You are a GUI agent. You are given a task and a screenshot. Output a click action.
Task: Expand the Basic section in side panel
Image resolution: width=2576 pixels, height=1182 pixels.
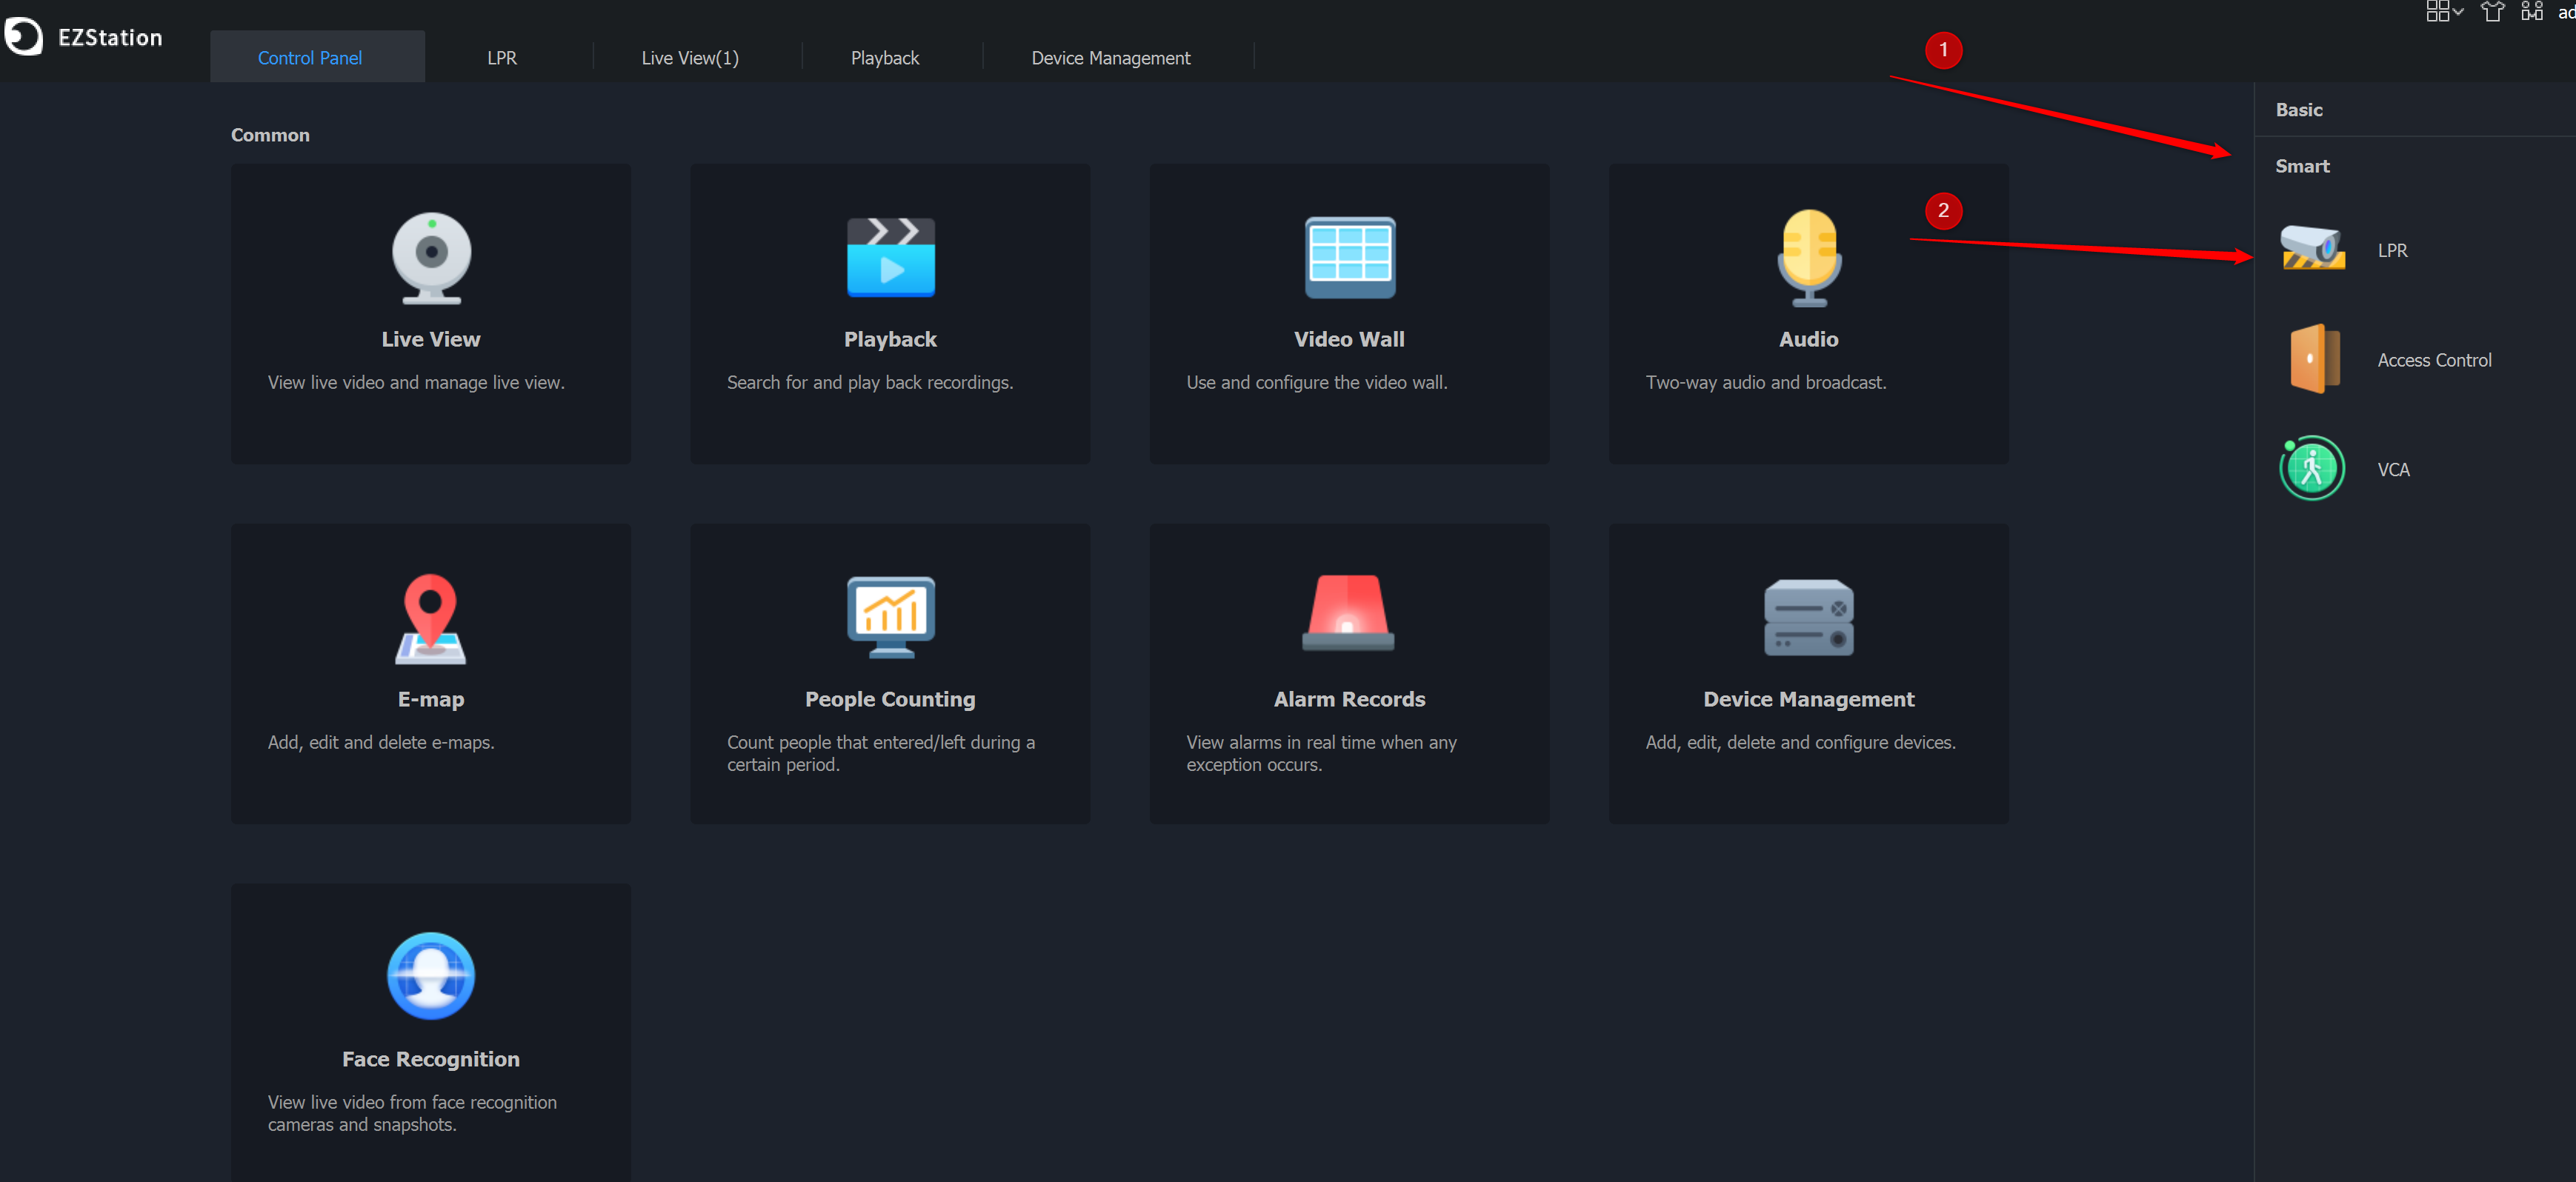[2299, 110]
